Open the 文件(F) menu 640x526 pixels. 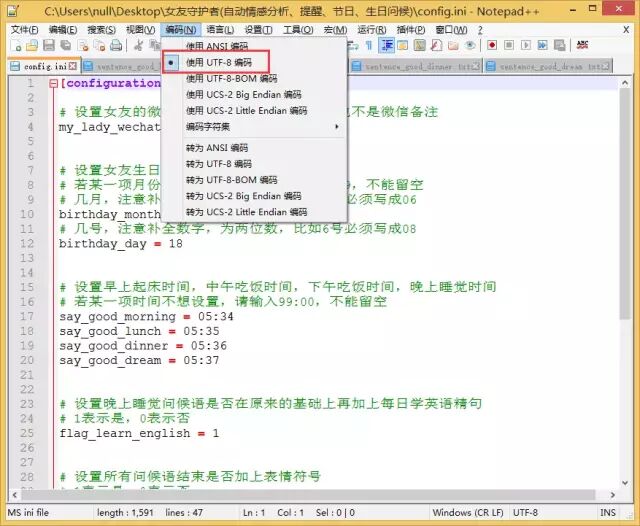(x=24, y=30)
